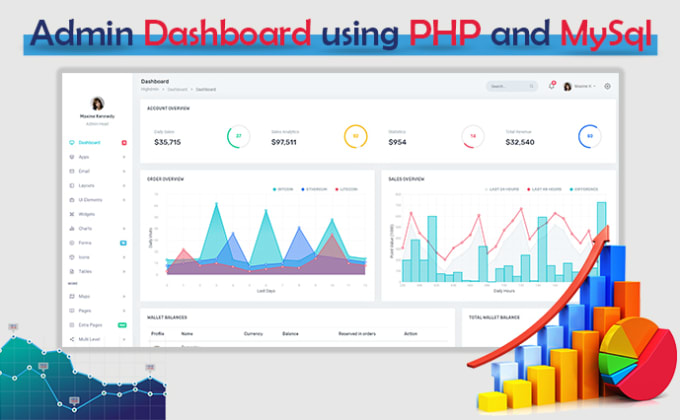
Task: Click the Search input field
Action: point(512,86)
